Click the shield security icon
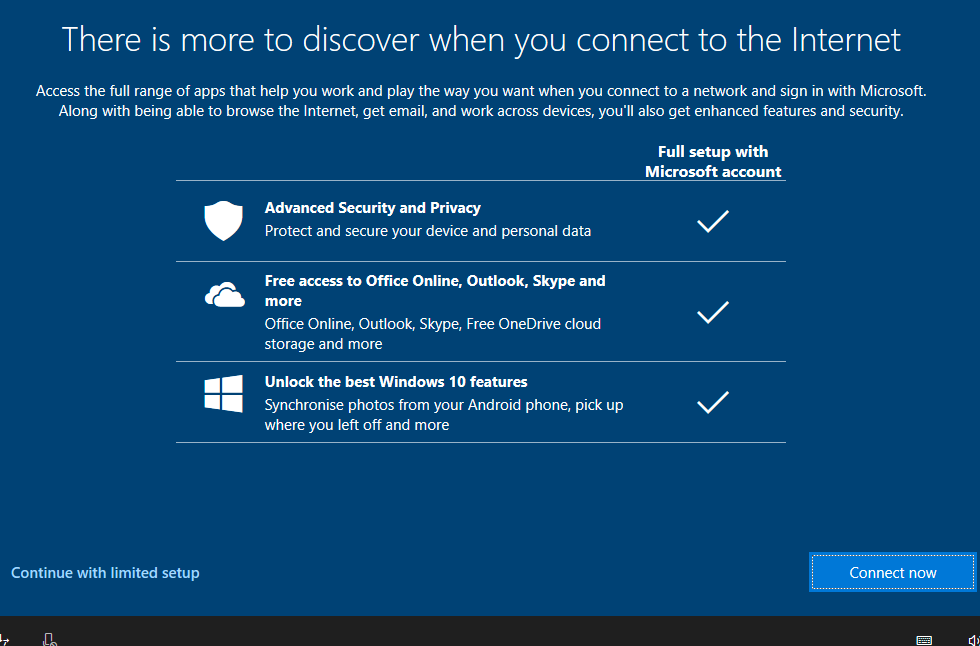Screen dimensions: 980x646 pos(223,221)
